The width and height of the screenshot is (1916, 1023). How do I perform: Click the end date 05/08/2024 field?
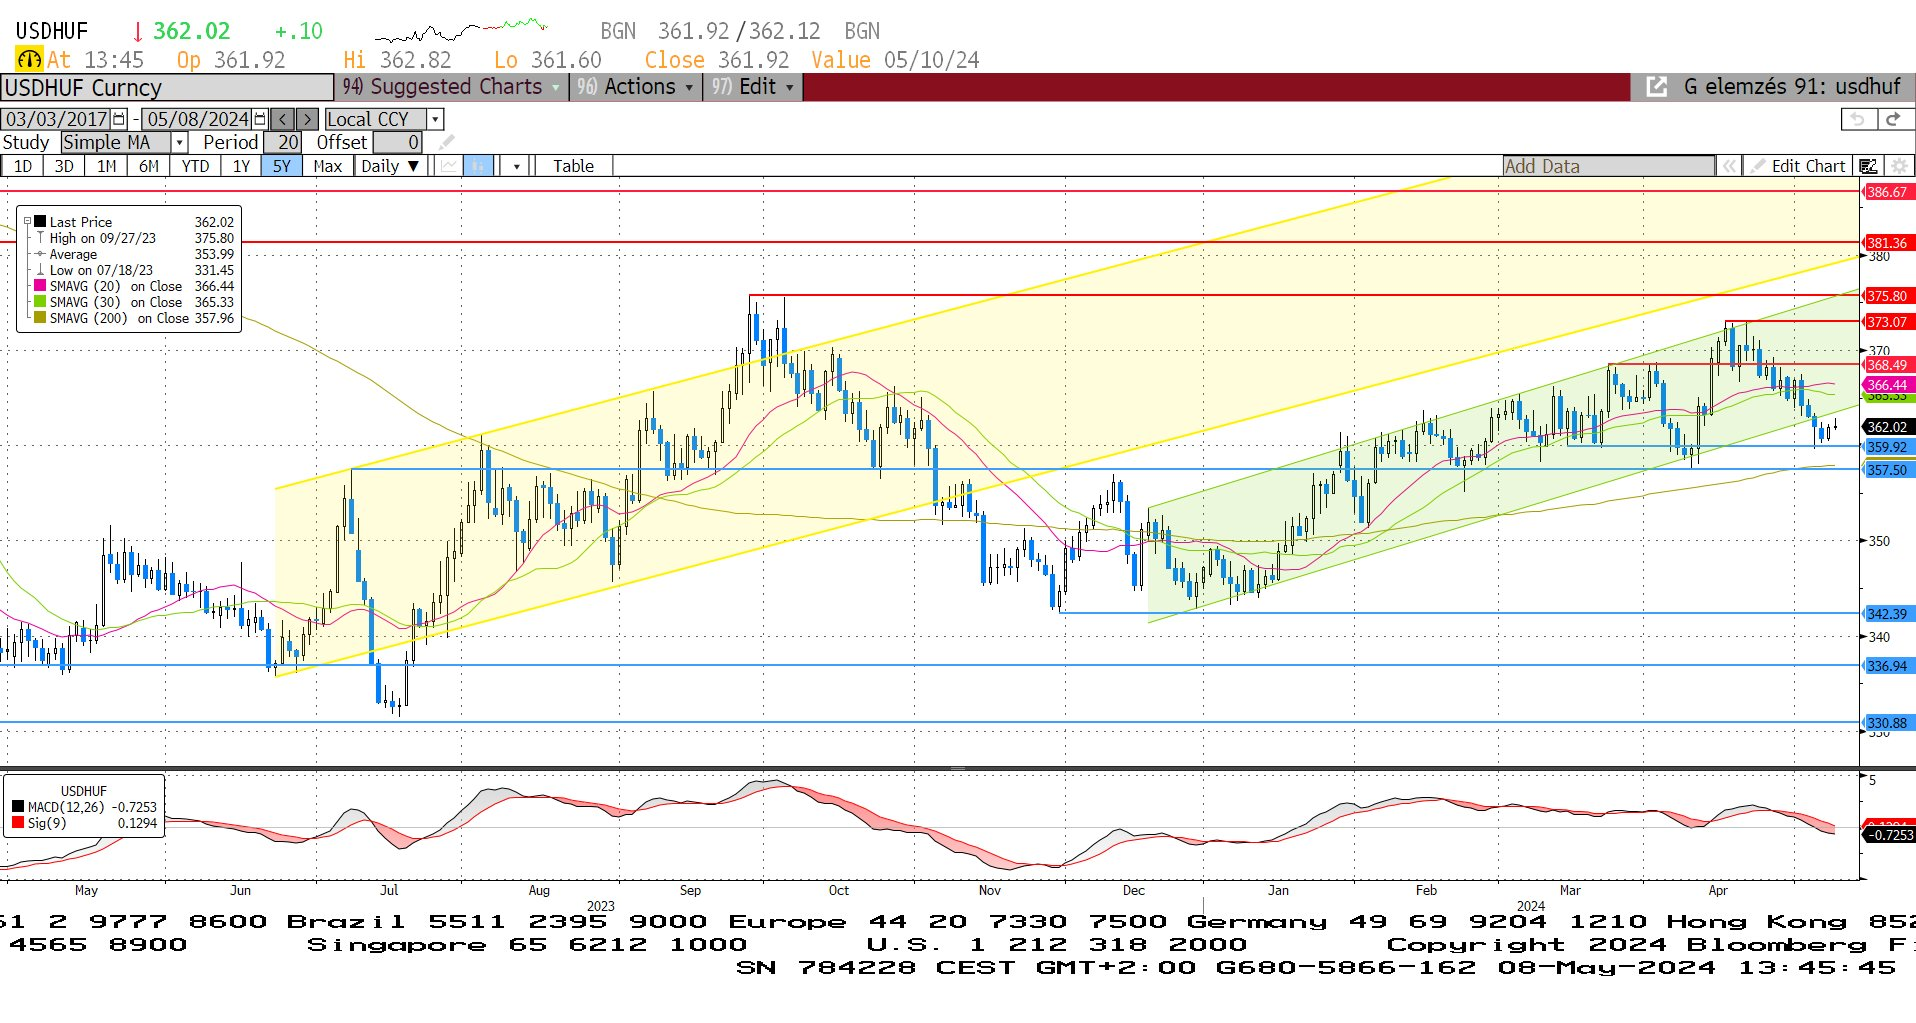pos(197,119)
